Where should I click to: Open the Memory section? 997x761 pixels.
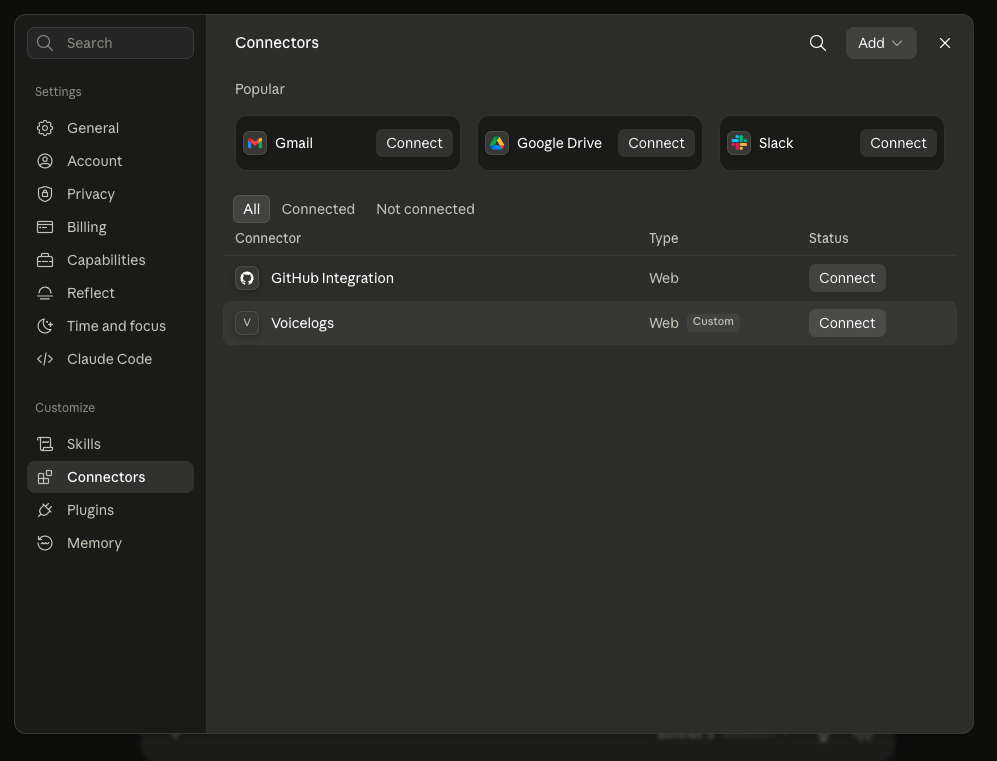coord(111,543)
